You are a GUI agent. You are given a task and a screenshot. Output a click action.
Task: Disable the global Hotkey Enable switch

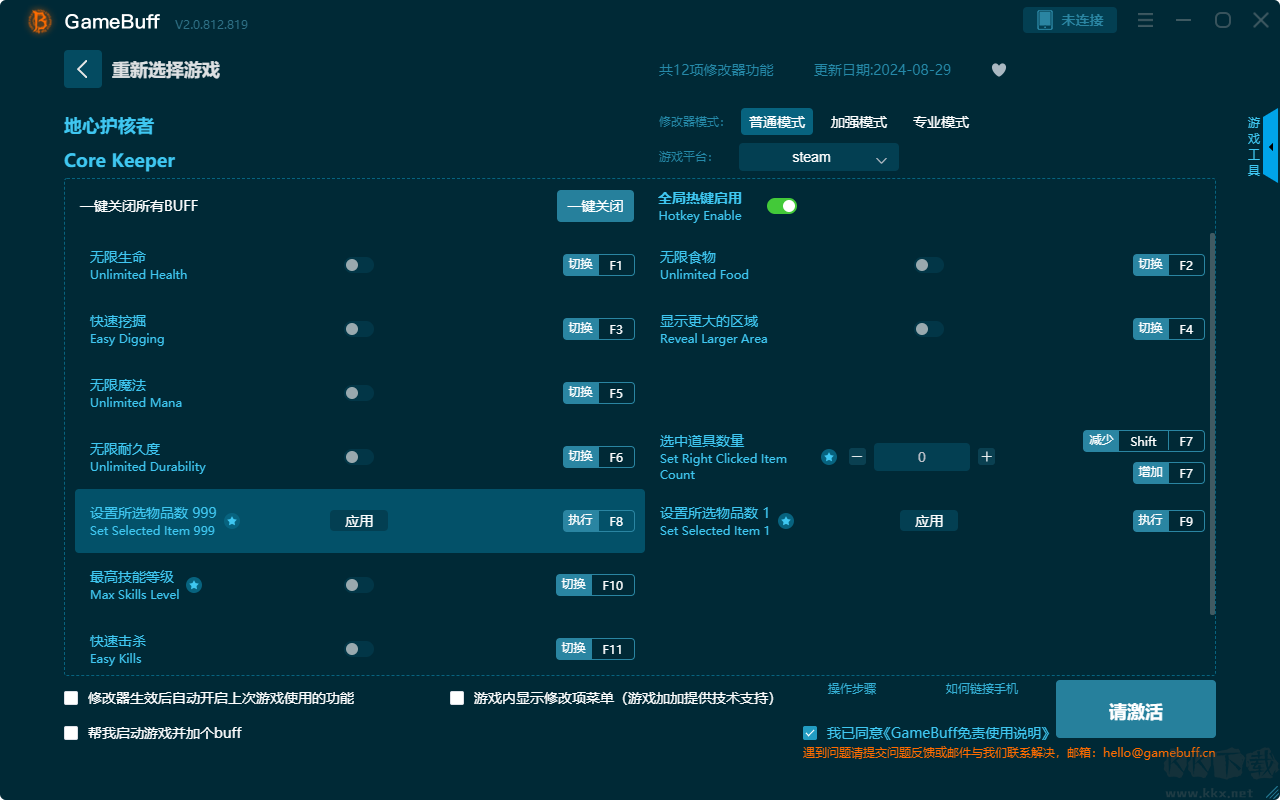pyautogui.click(x=782, y=206)
